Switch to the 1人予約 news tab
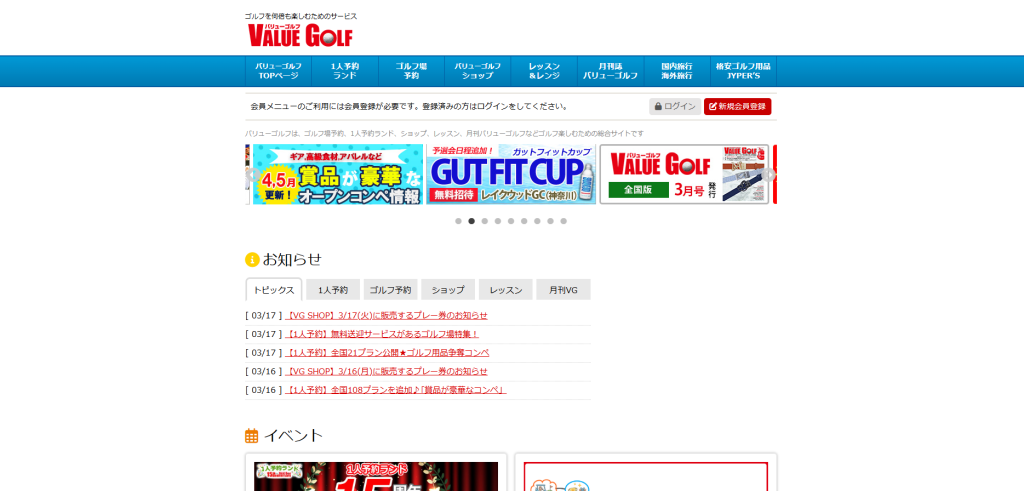 click(x=333, y=290)
